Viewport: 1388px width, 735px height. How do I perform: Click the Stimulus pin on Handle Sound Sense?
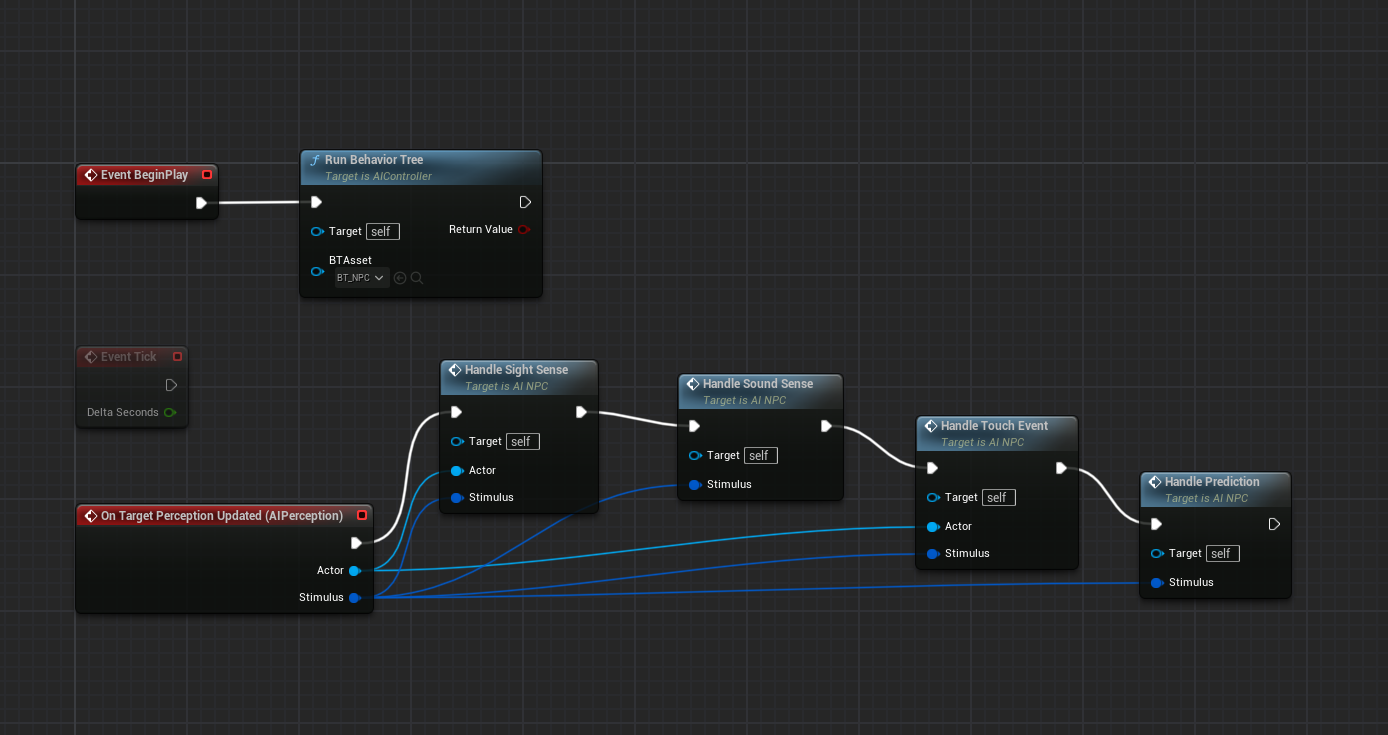point(695,484)
